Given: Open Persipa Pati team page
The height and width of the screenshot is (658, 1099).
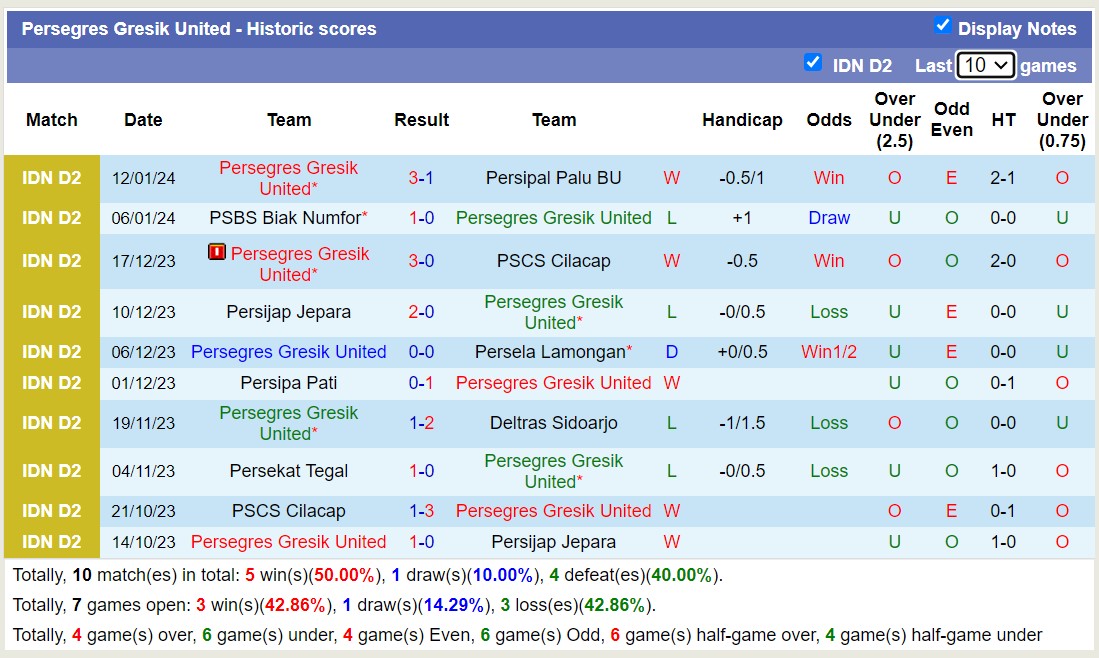Looking at the screenshot, I should (288, 383).
